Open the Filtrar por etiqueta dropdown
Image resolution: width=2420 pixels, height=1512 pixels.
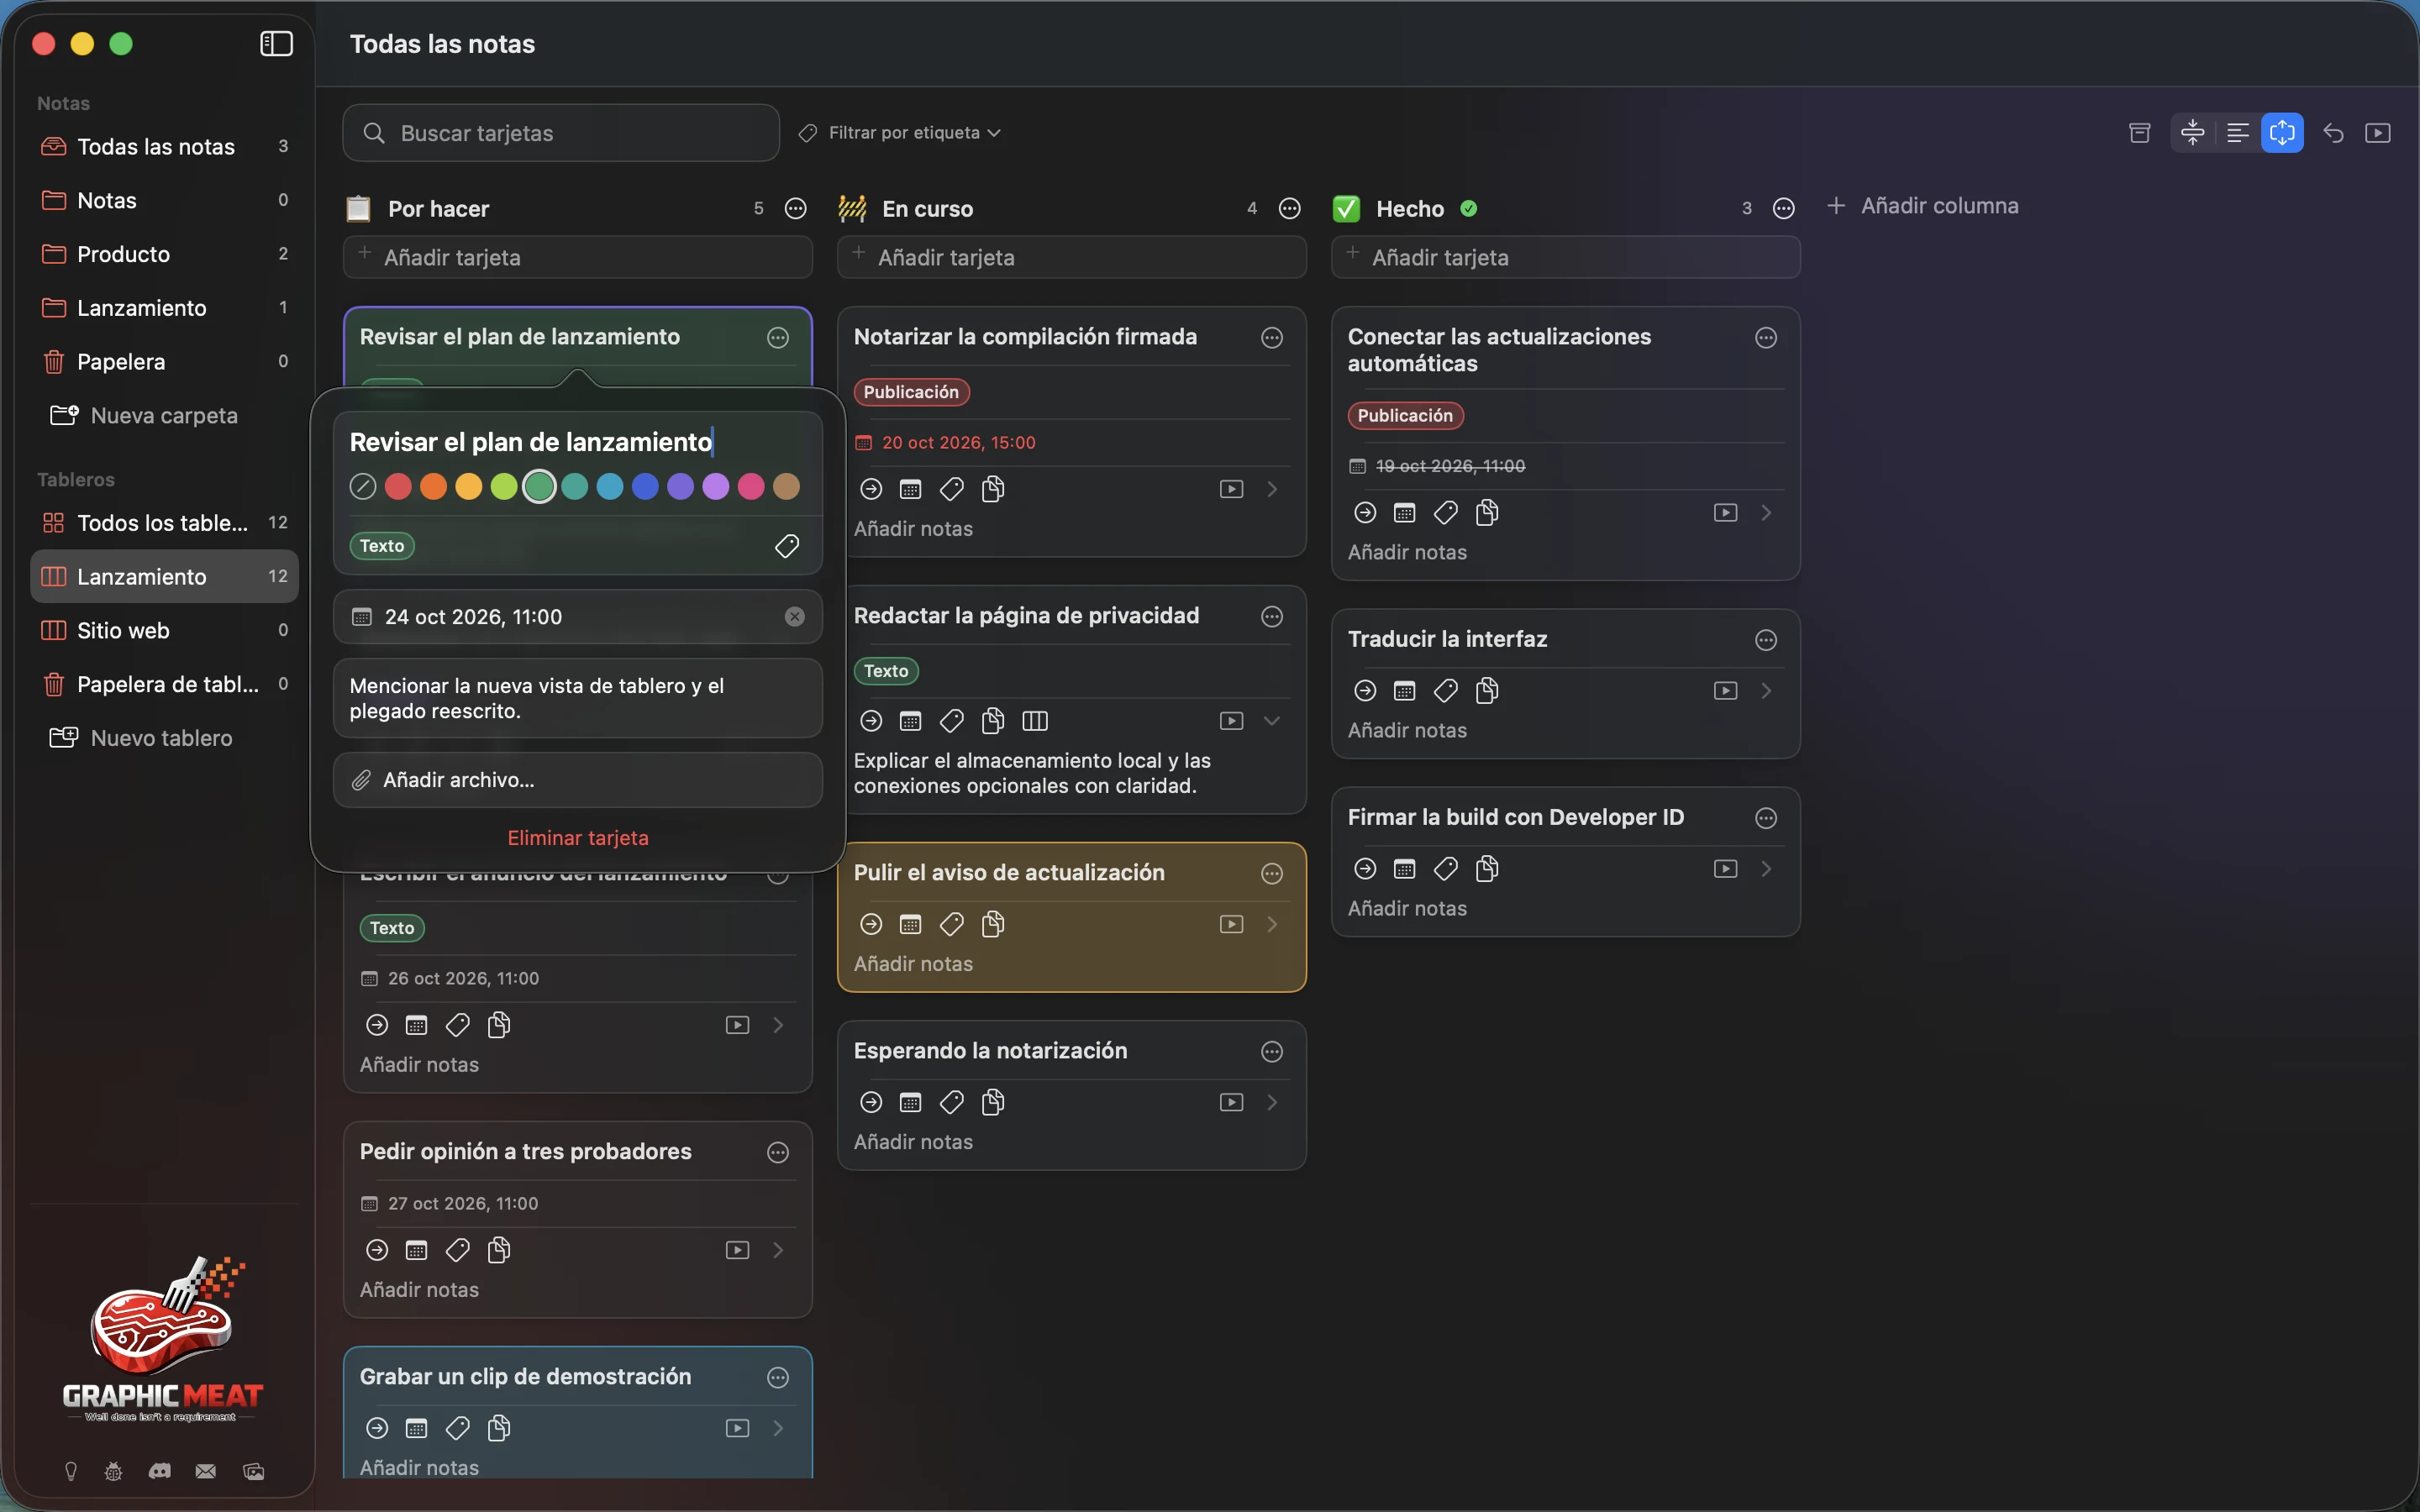900,133
